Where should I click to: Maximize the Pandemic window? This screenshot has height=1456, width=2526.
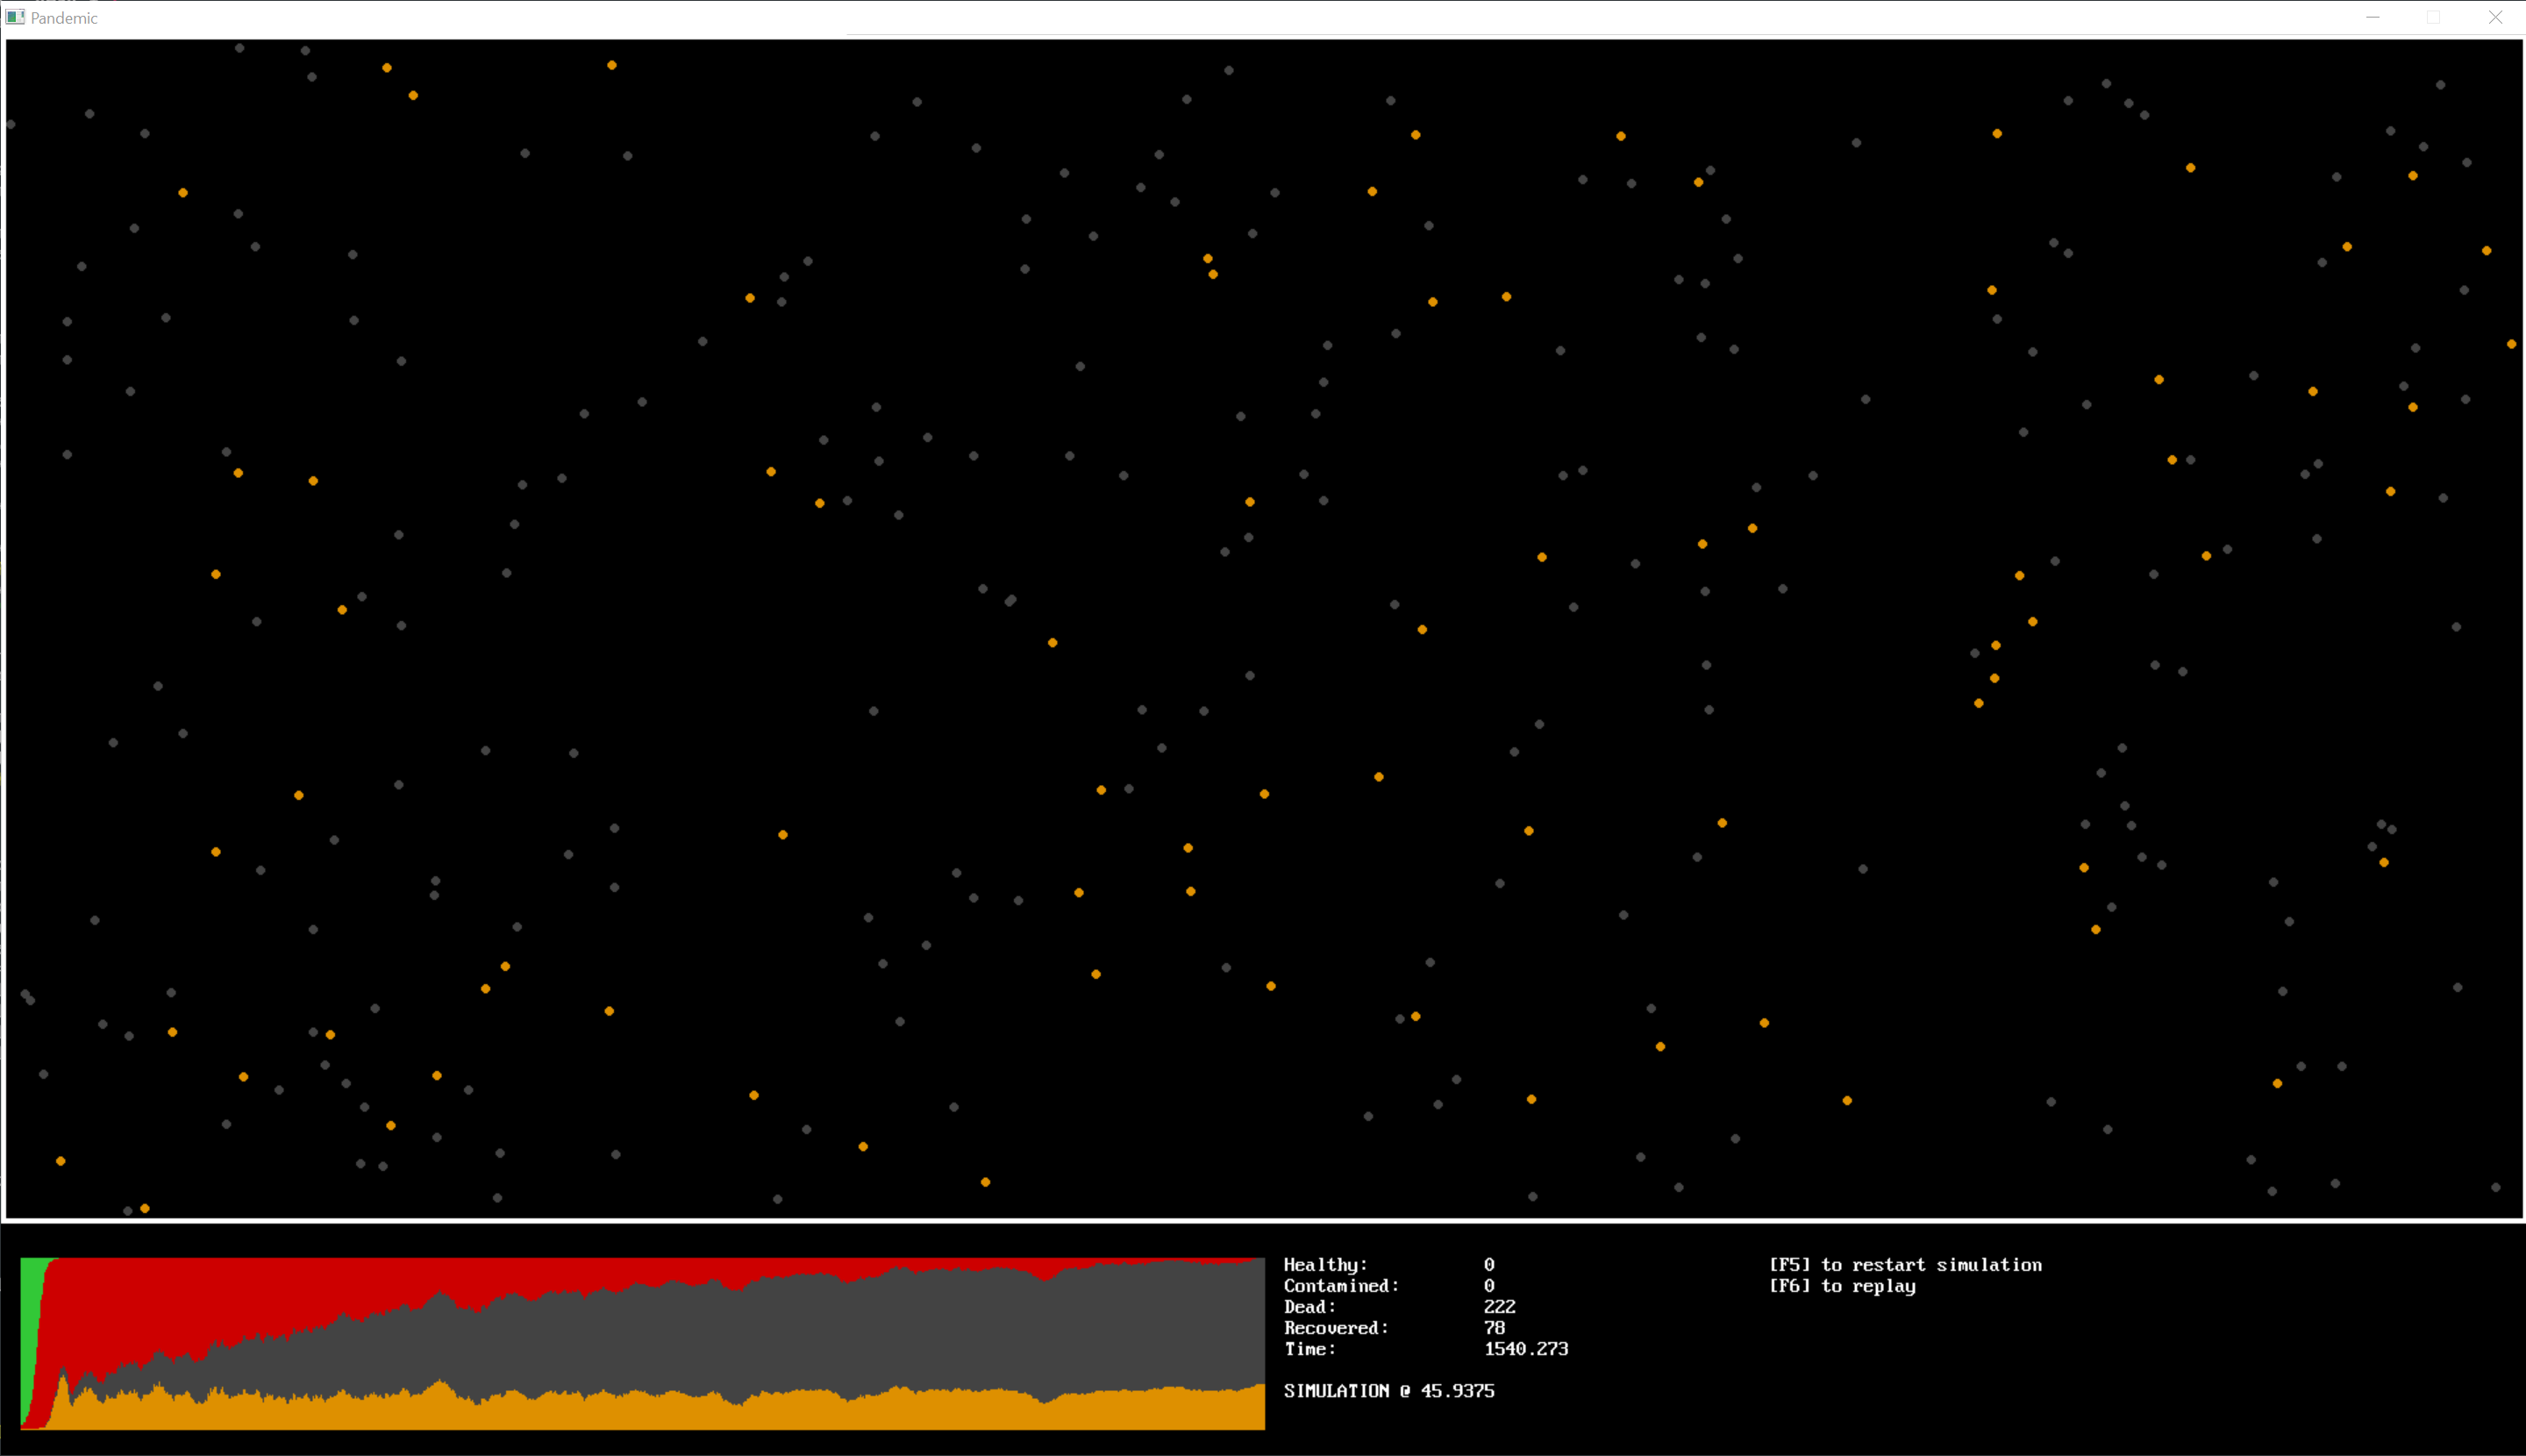click(2433, 17)
